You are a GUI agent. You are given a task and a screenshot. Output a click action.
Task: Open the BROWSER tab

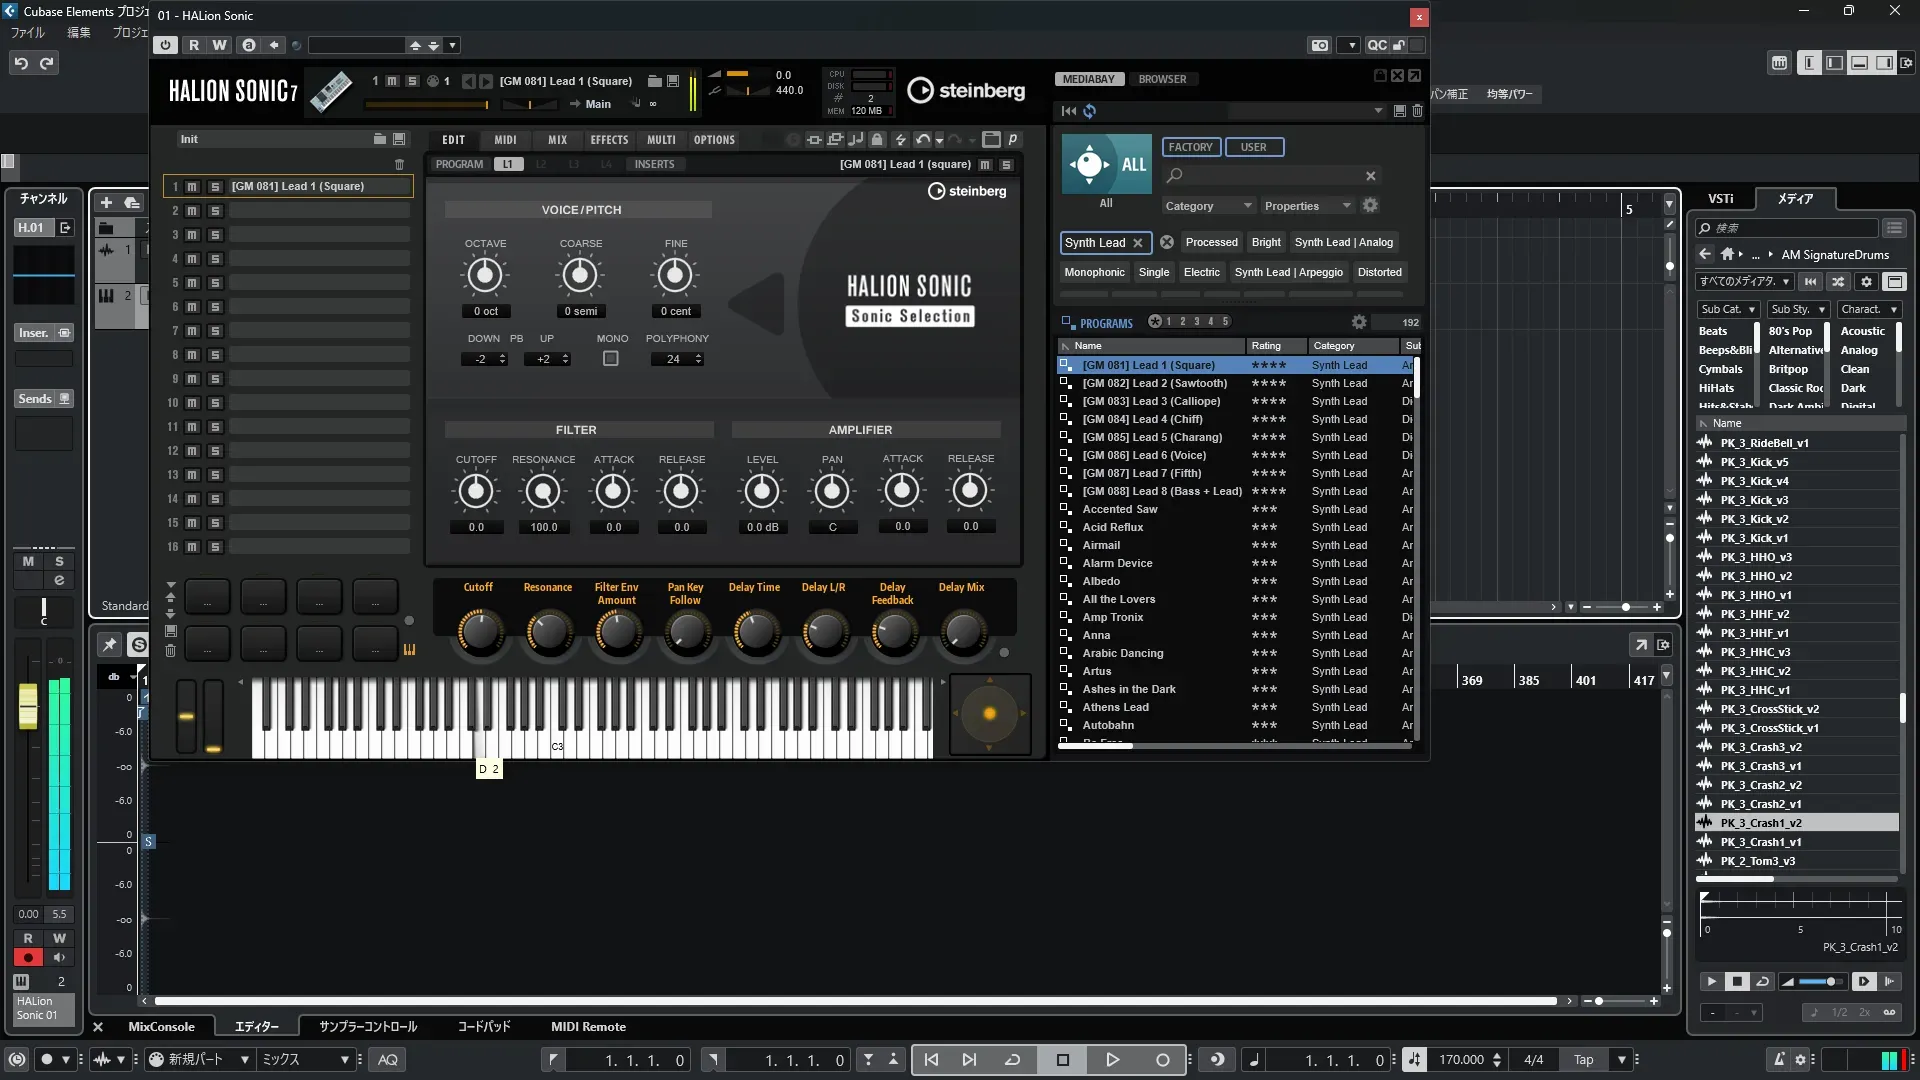[x=1162, y=79]
